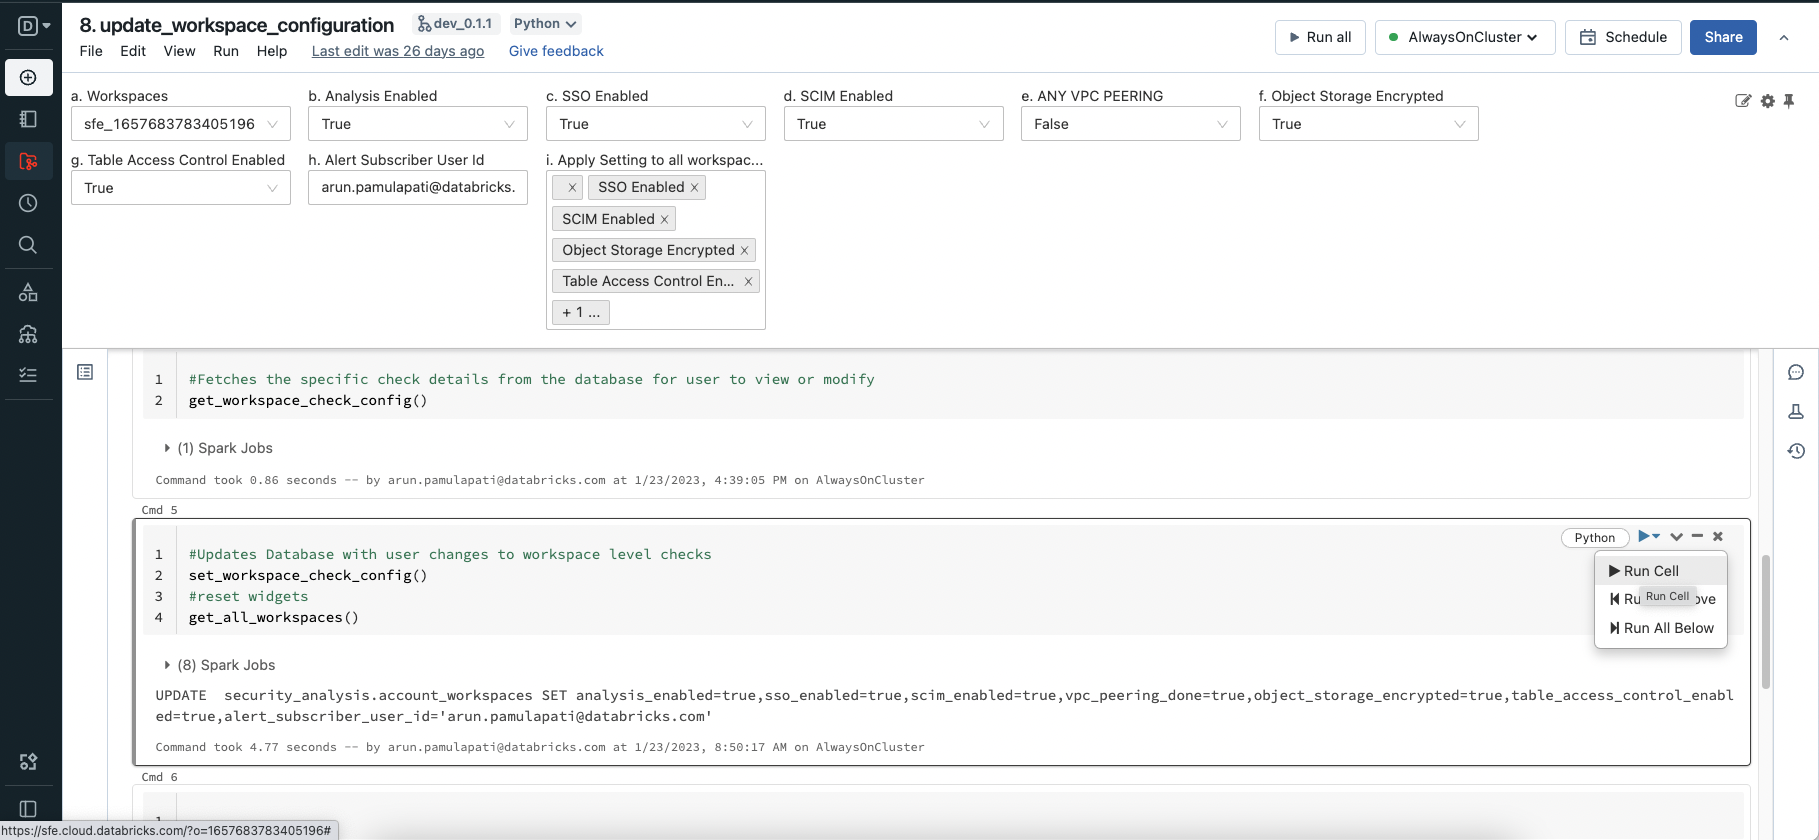
Task: Open the Help menu
Action: point(272,51)
